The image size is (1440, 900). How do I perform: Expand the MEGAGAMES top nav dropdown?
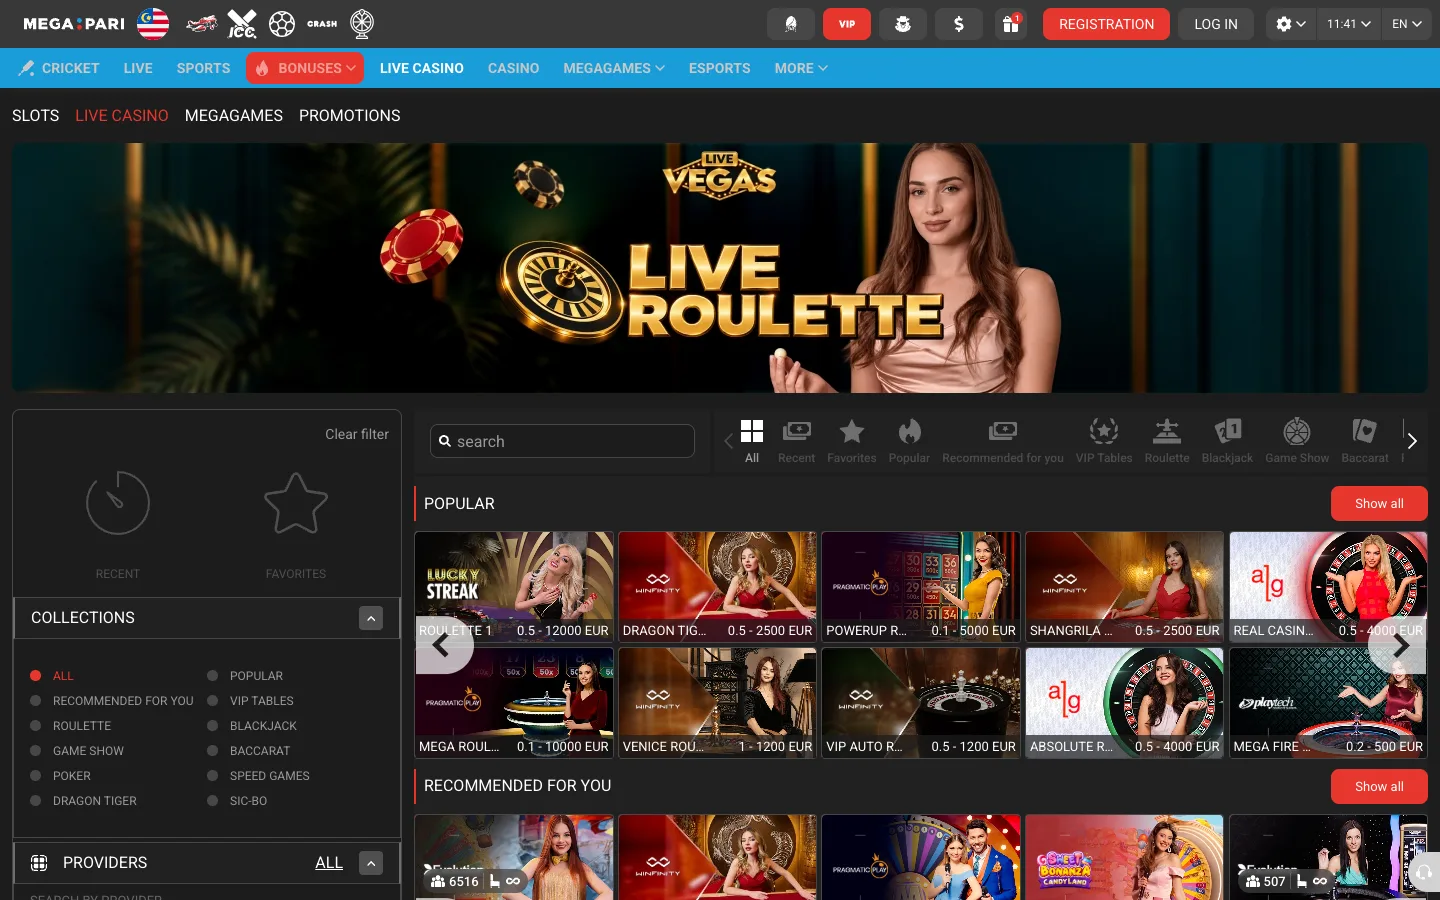coord(614,68)
